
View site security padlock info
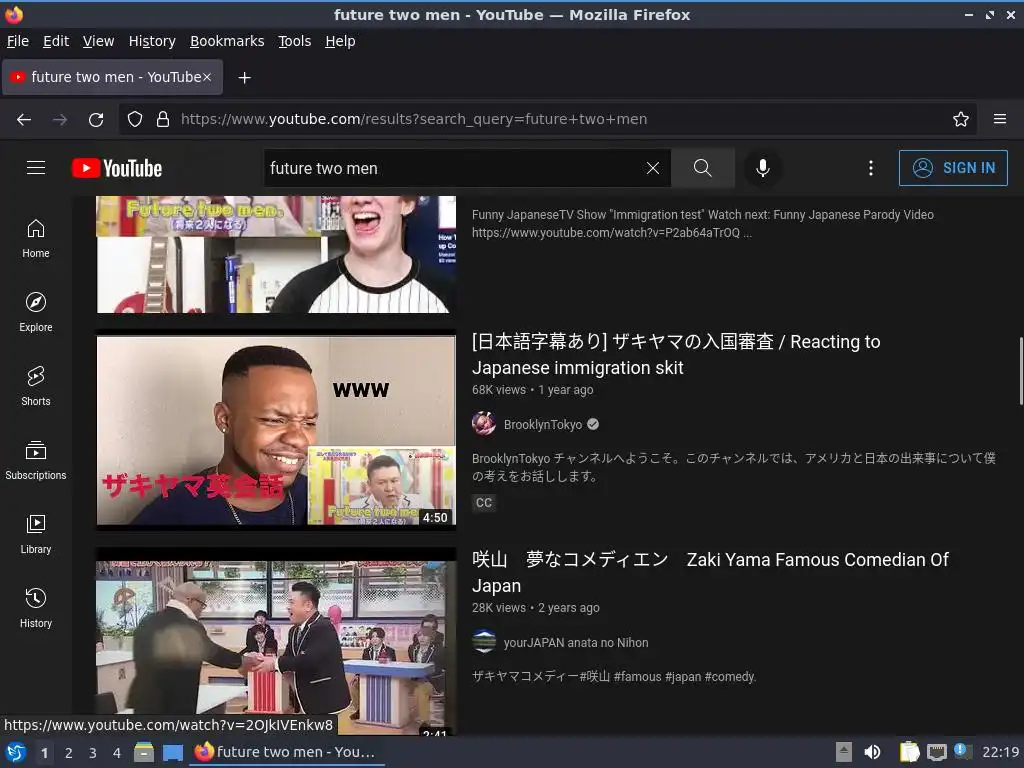click(163, 120)
